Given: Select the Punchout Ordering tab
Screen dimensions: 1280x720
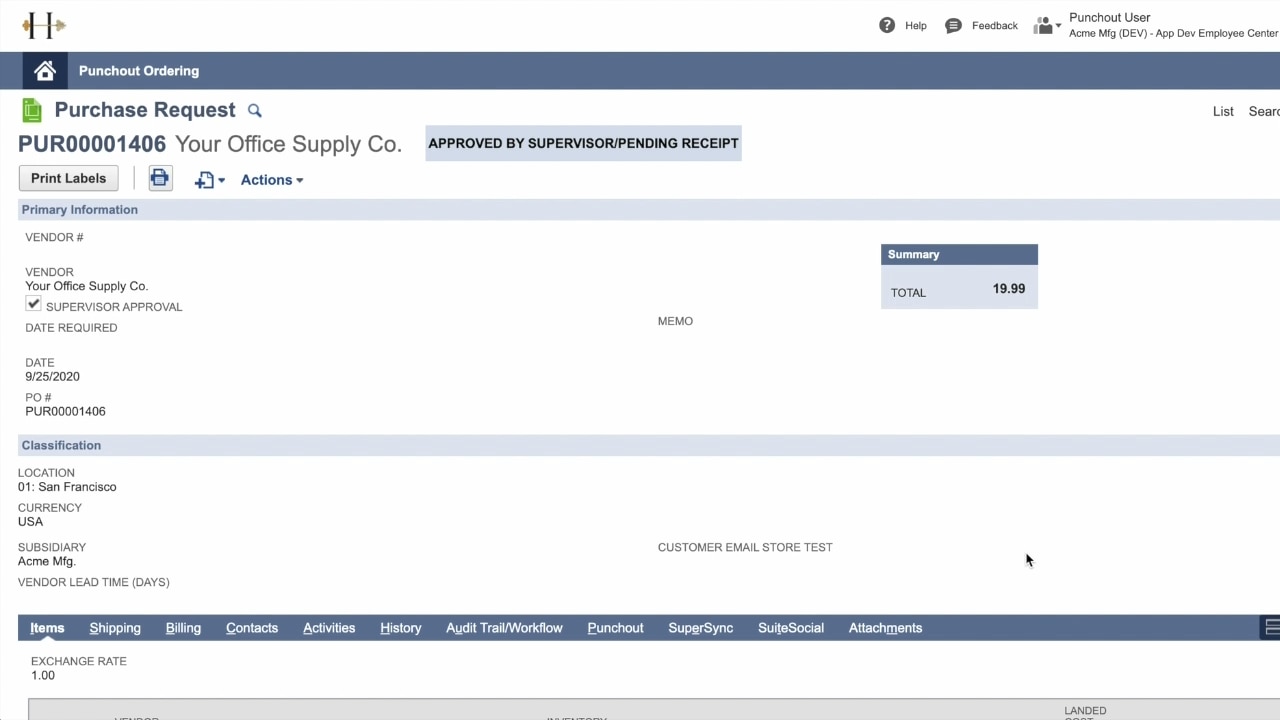Looking at the screenshot, I should point(138,70).
